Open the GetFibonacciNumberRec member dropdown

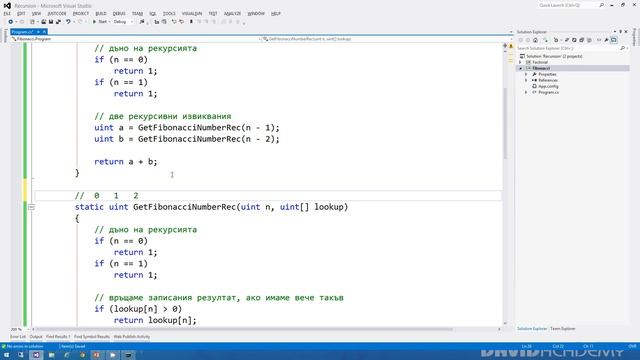387,39
